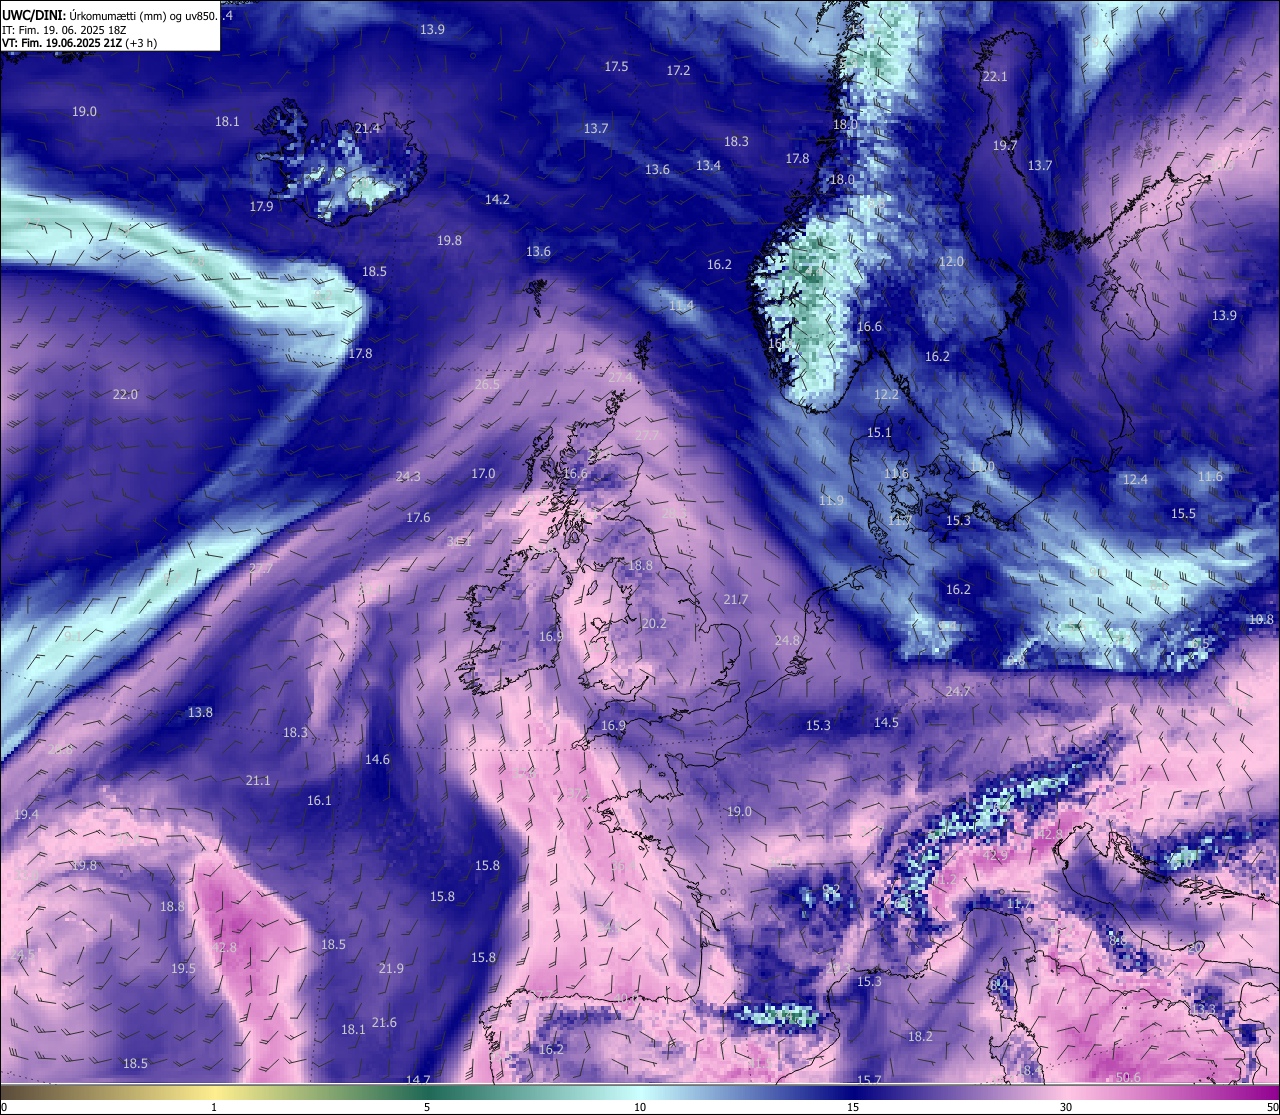Click the 22.1 value label
This screenshot has height=1115, width=1280.
(x=994, y=76)
